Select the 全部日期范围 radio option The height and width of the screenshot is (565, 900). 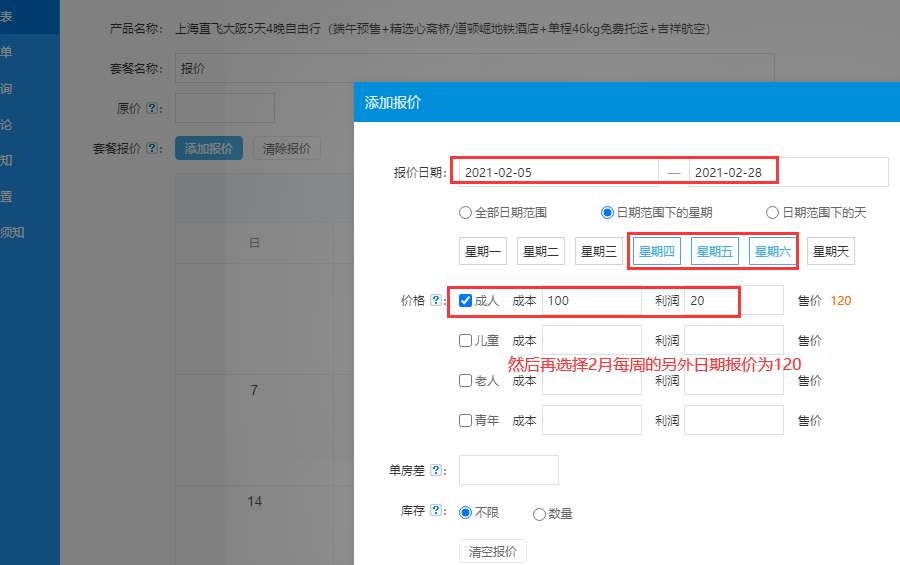[465, 213]
